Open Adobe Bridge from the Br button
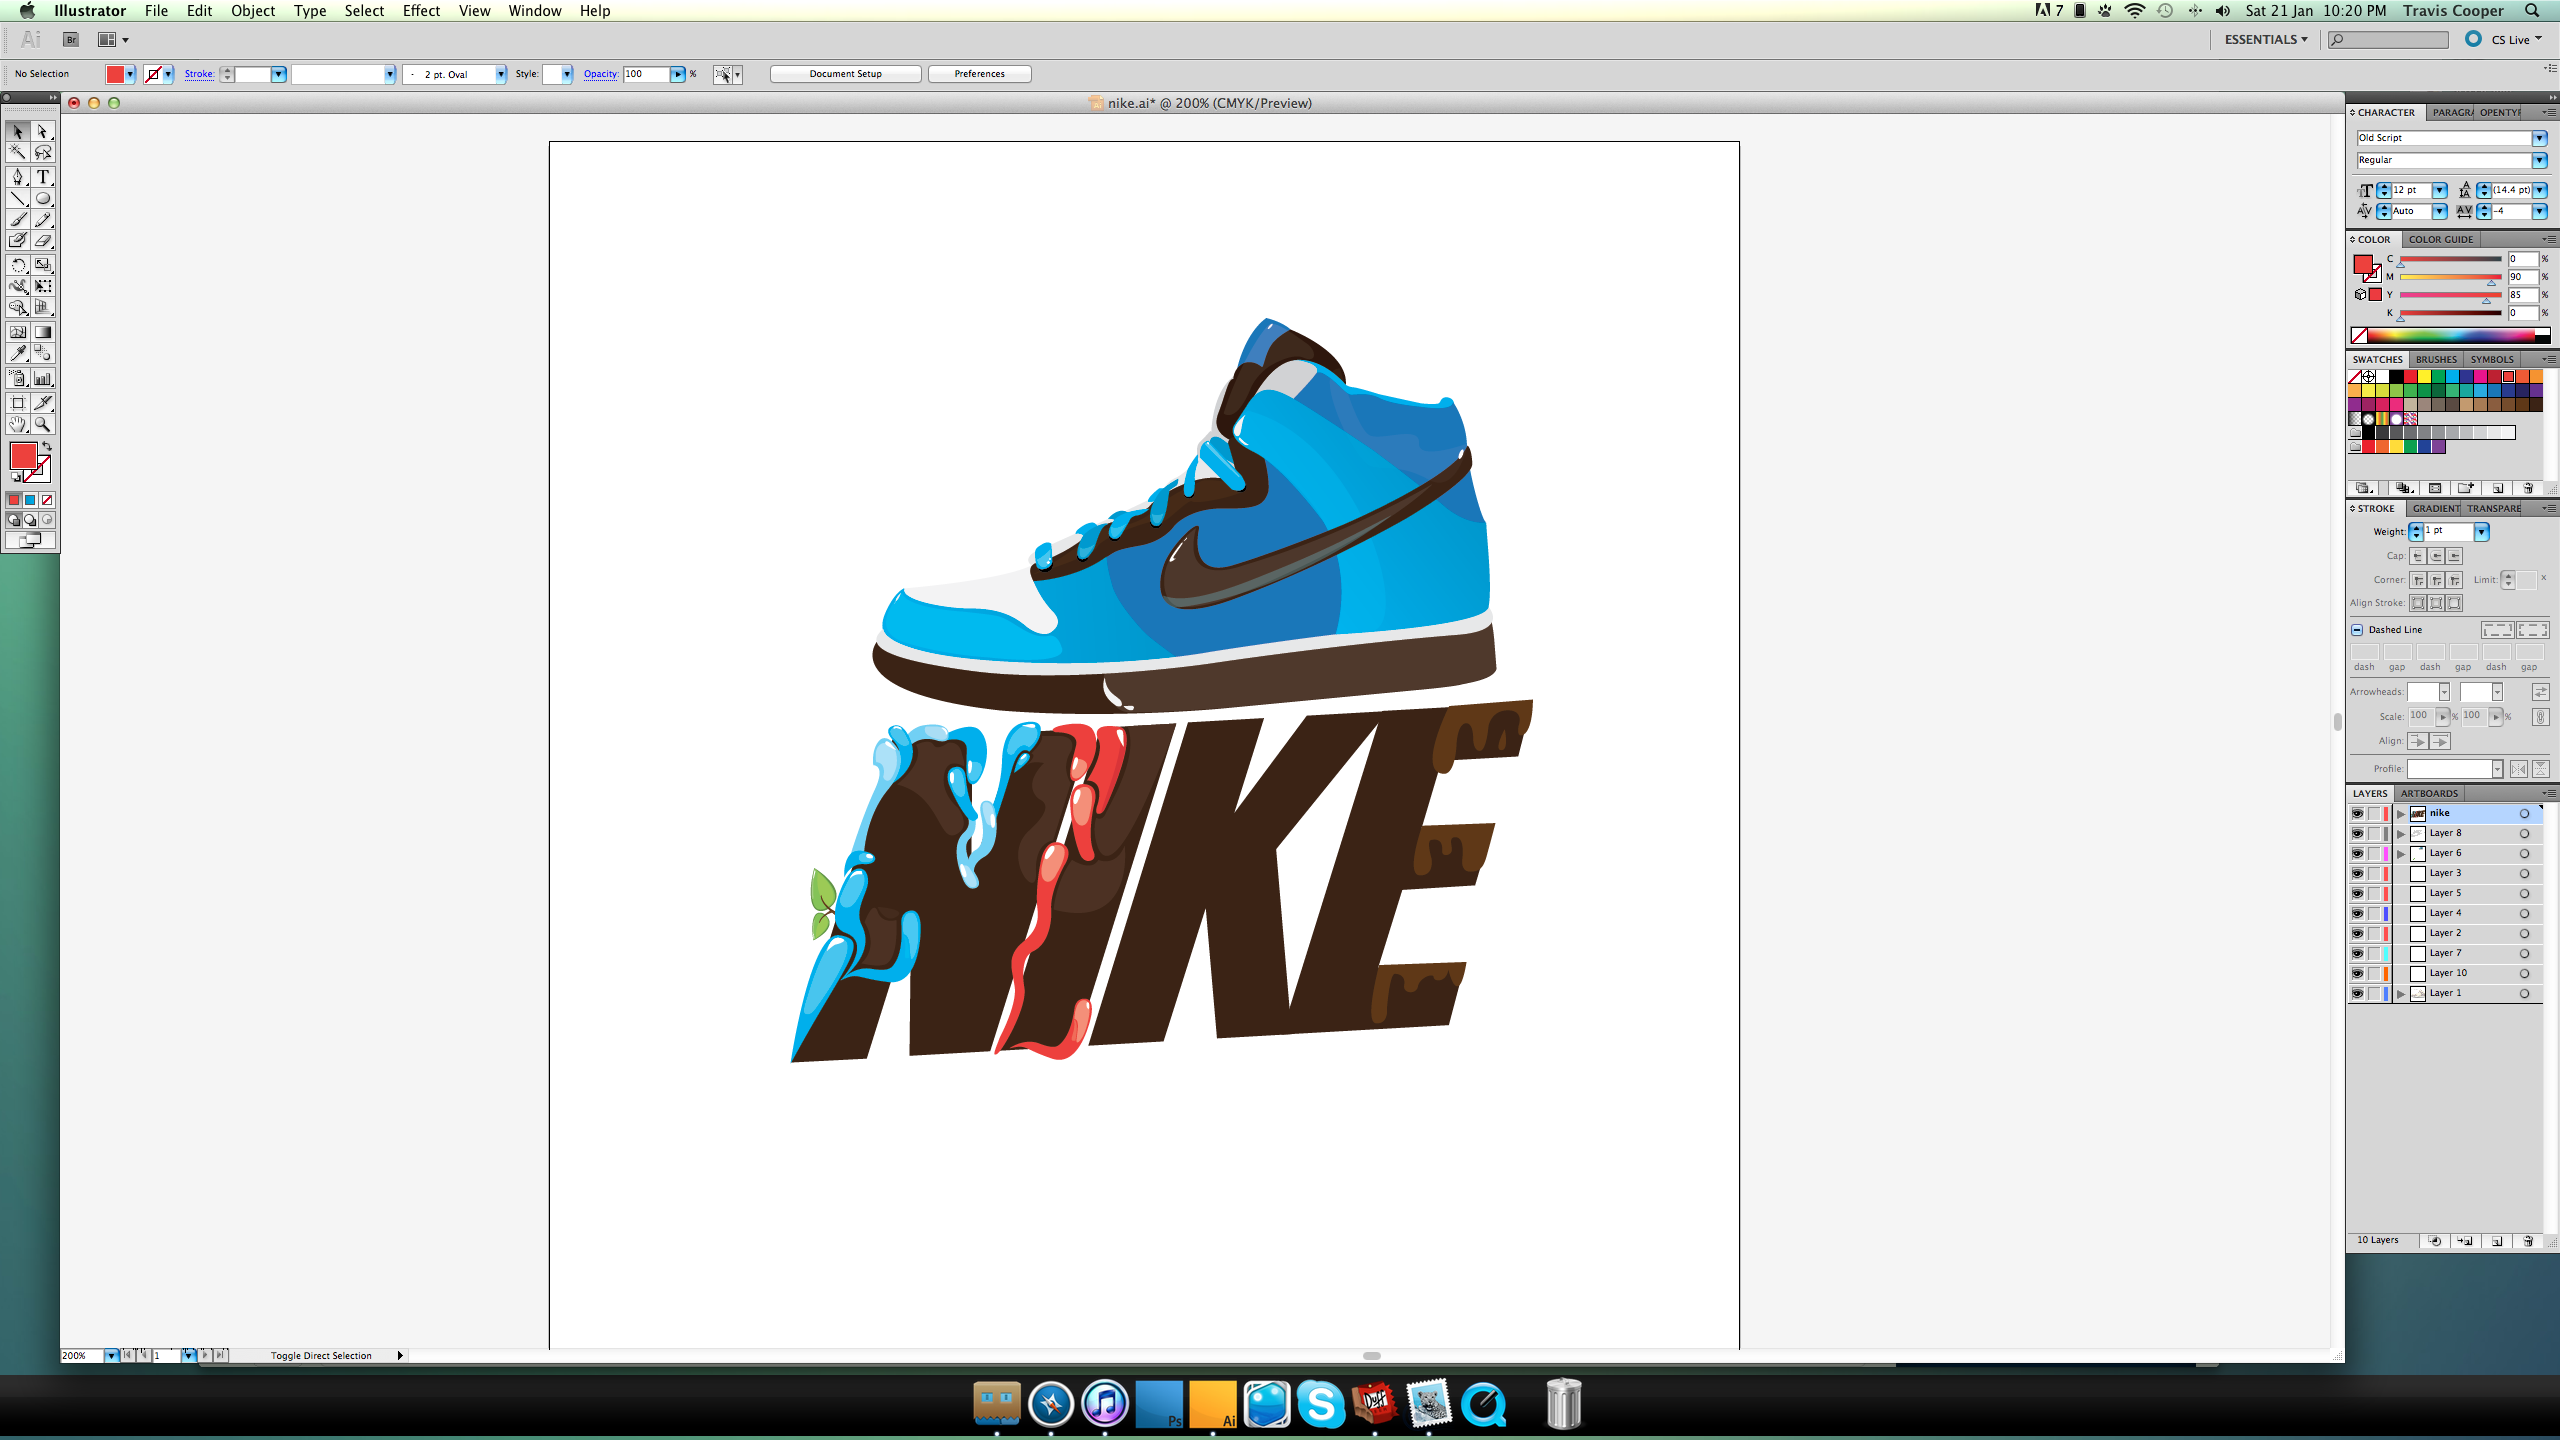 coord(71,40)
